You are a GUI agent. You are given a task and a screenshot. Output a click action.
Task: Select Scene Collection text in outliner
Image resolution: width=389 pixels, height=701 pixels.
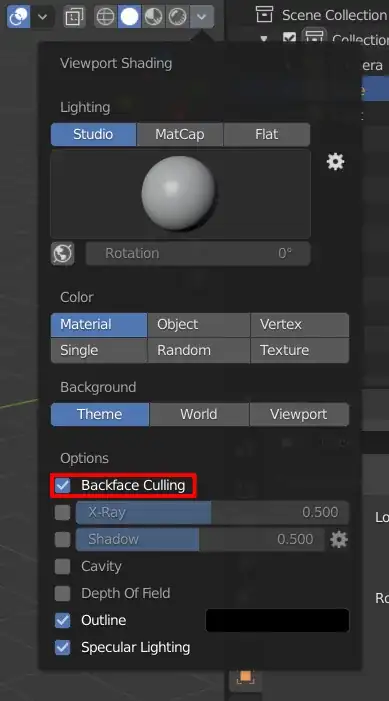334,15
